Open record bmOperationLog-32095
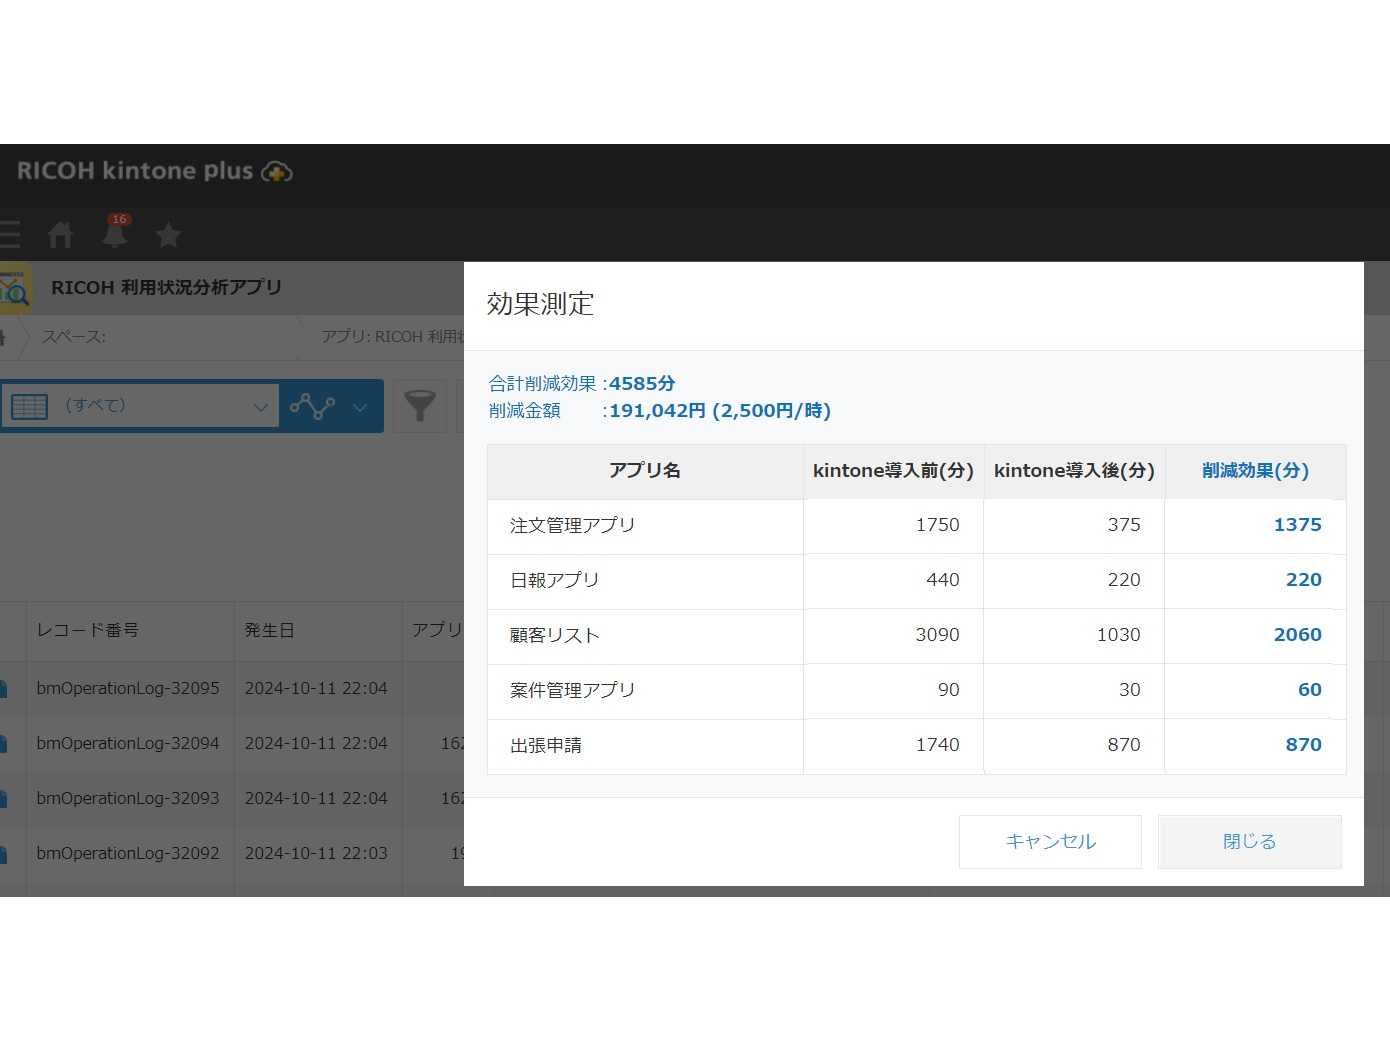Viewport: 1390px width, 1042px height. click(128, 688)
